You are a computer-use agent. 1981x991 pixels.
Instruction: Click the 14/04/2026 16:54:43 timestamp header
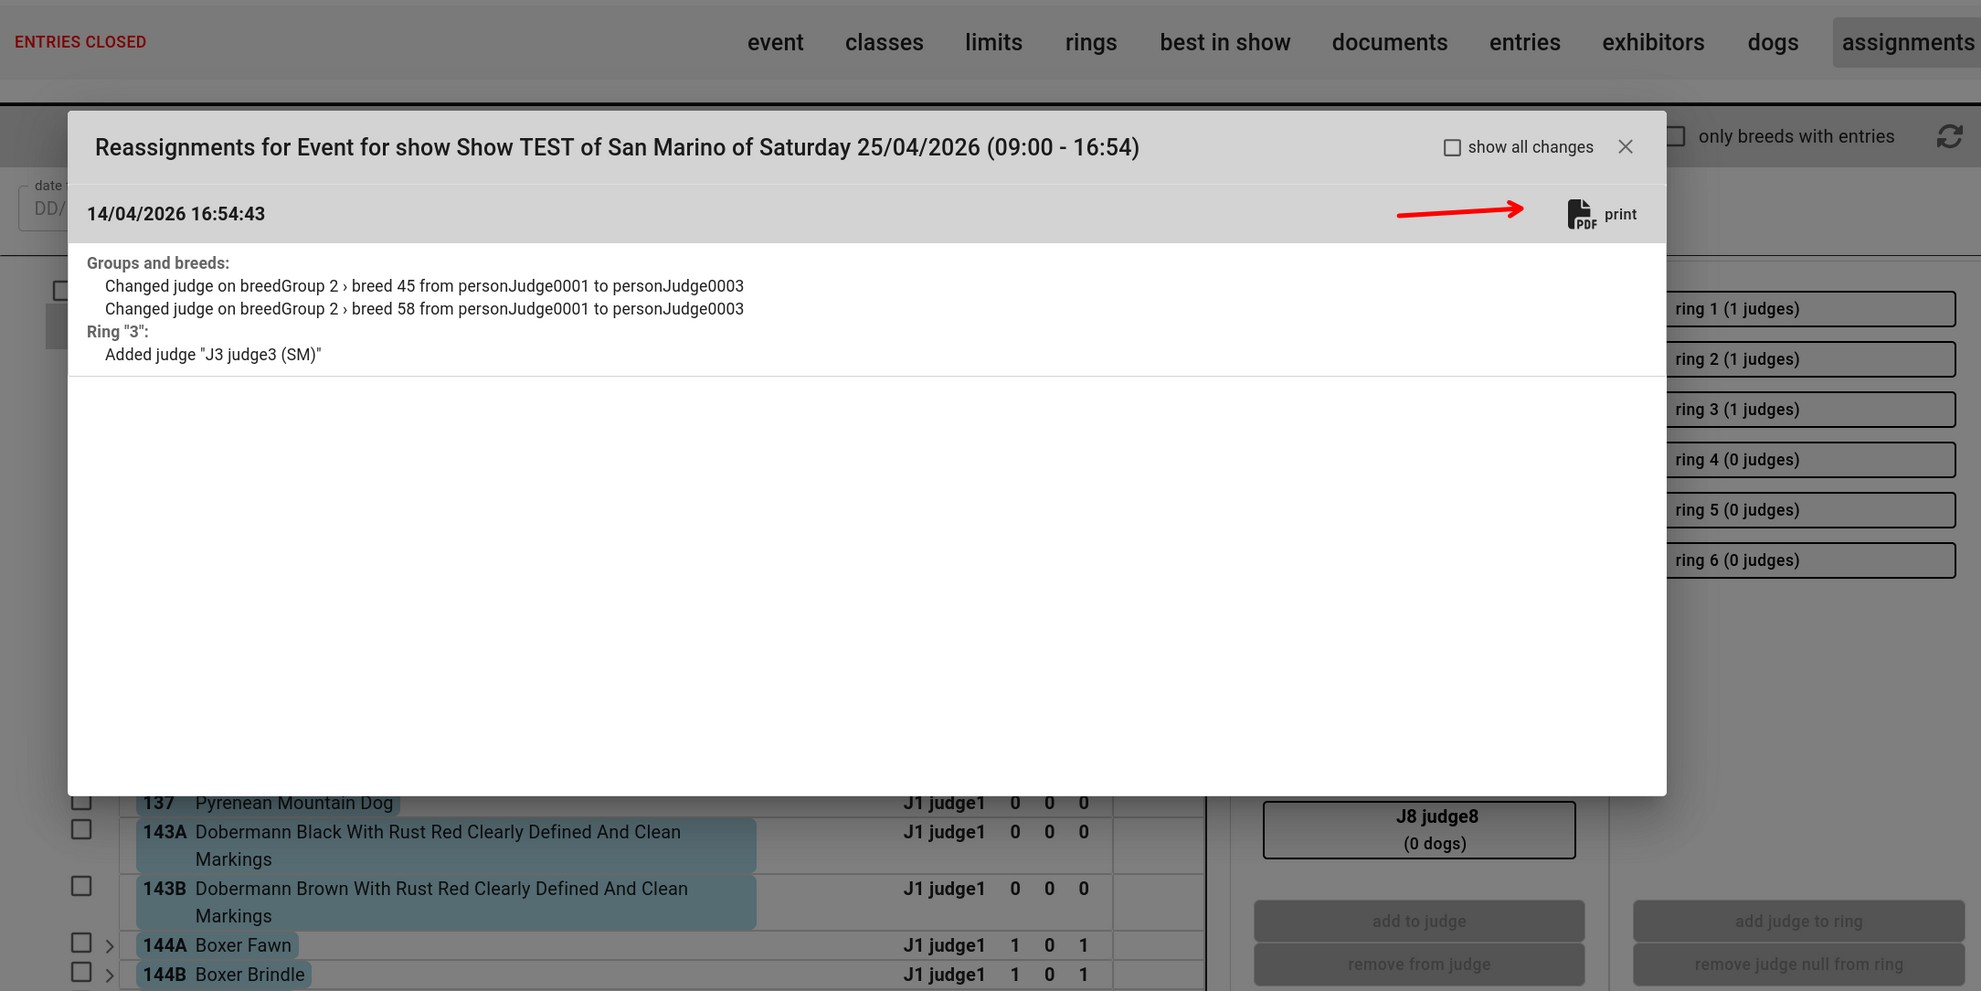pos(176,214)
